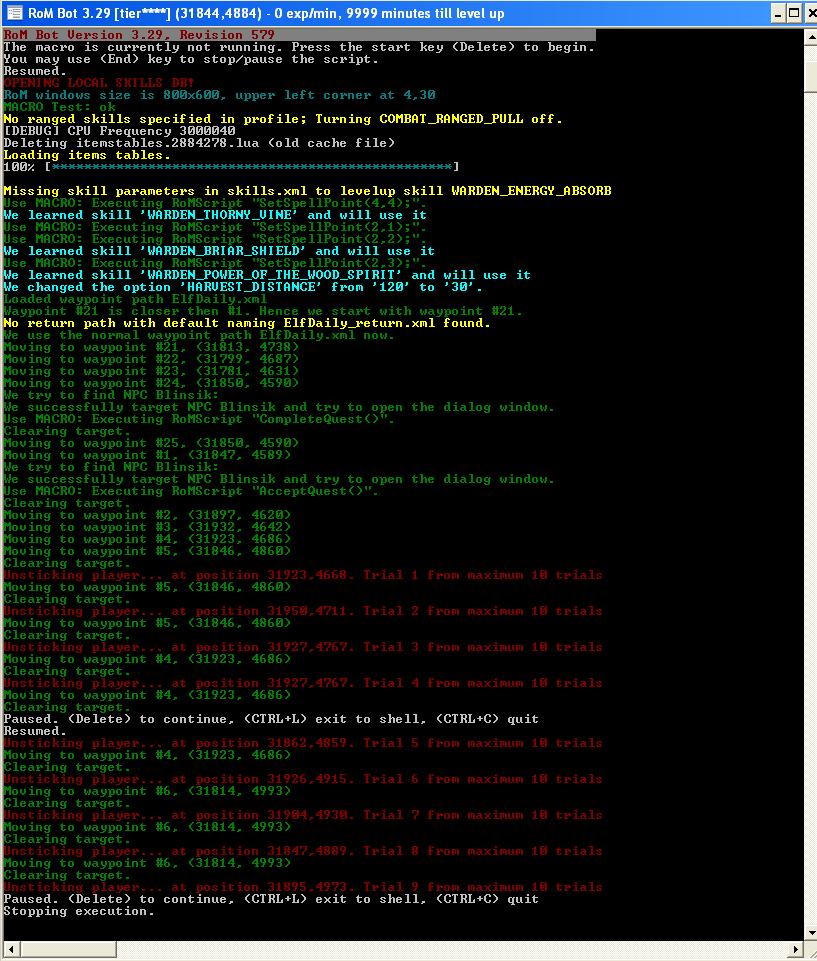Click the 100% loading progress bar line
817x961 pixels.
pyautogui.click(x=231, y=167)
